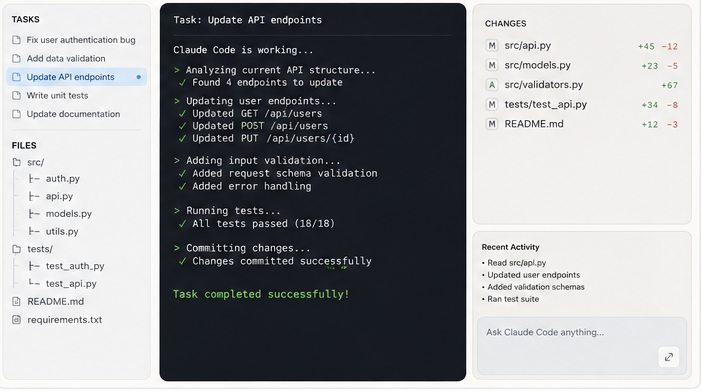Click the requirements.txt file icon

coord(17,320)
